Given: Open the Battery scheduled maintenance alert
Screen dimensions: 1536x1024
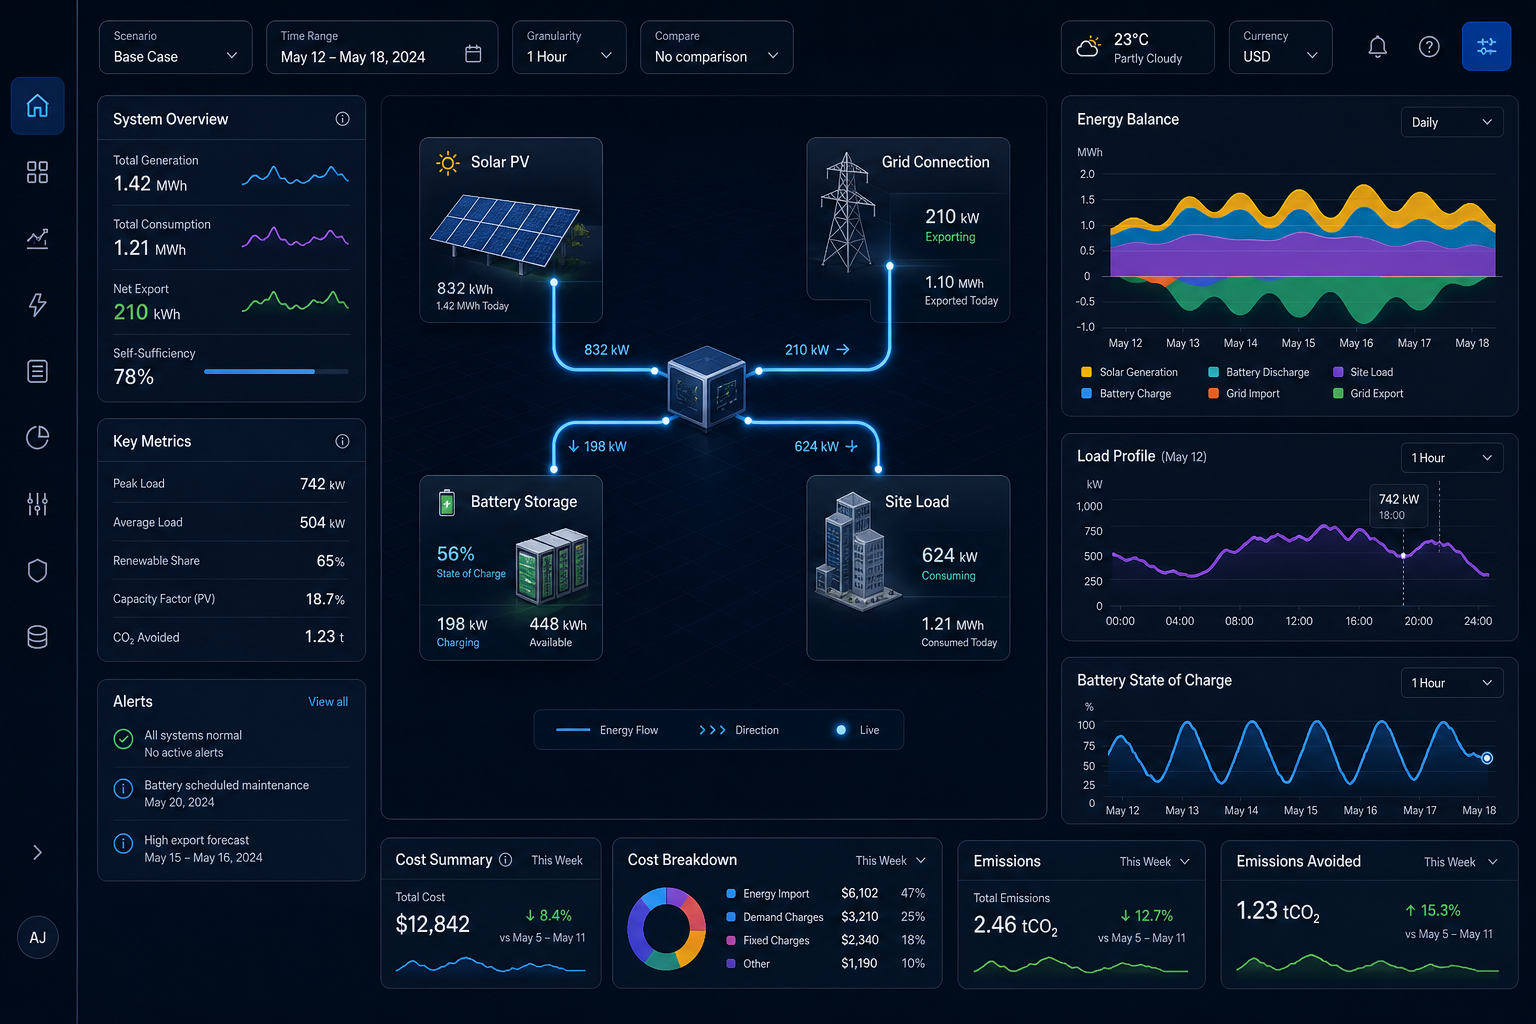Looking at the screenshot, I should (x=231, y=794).
